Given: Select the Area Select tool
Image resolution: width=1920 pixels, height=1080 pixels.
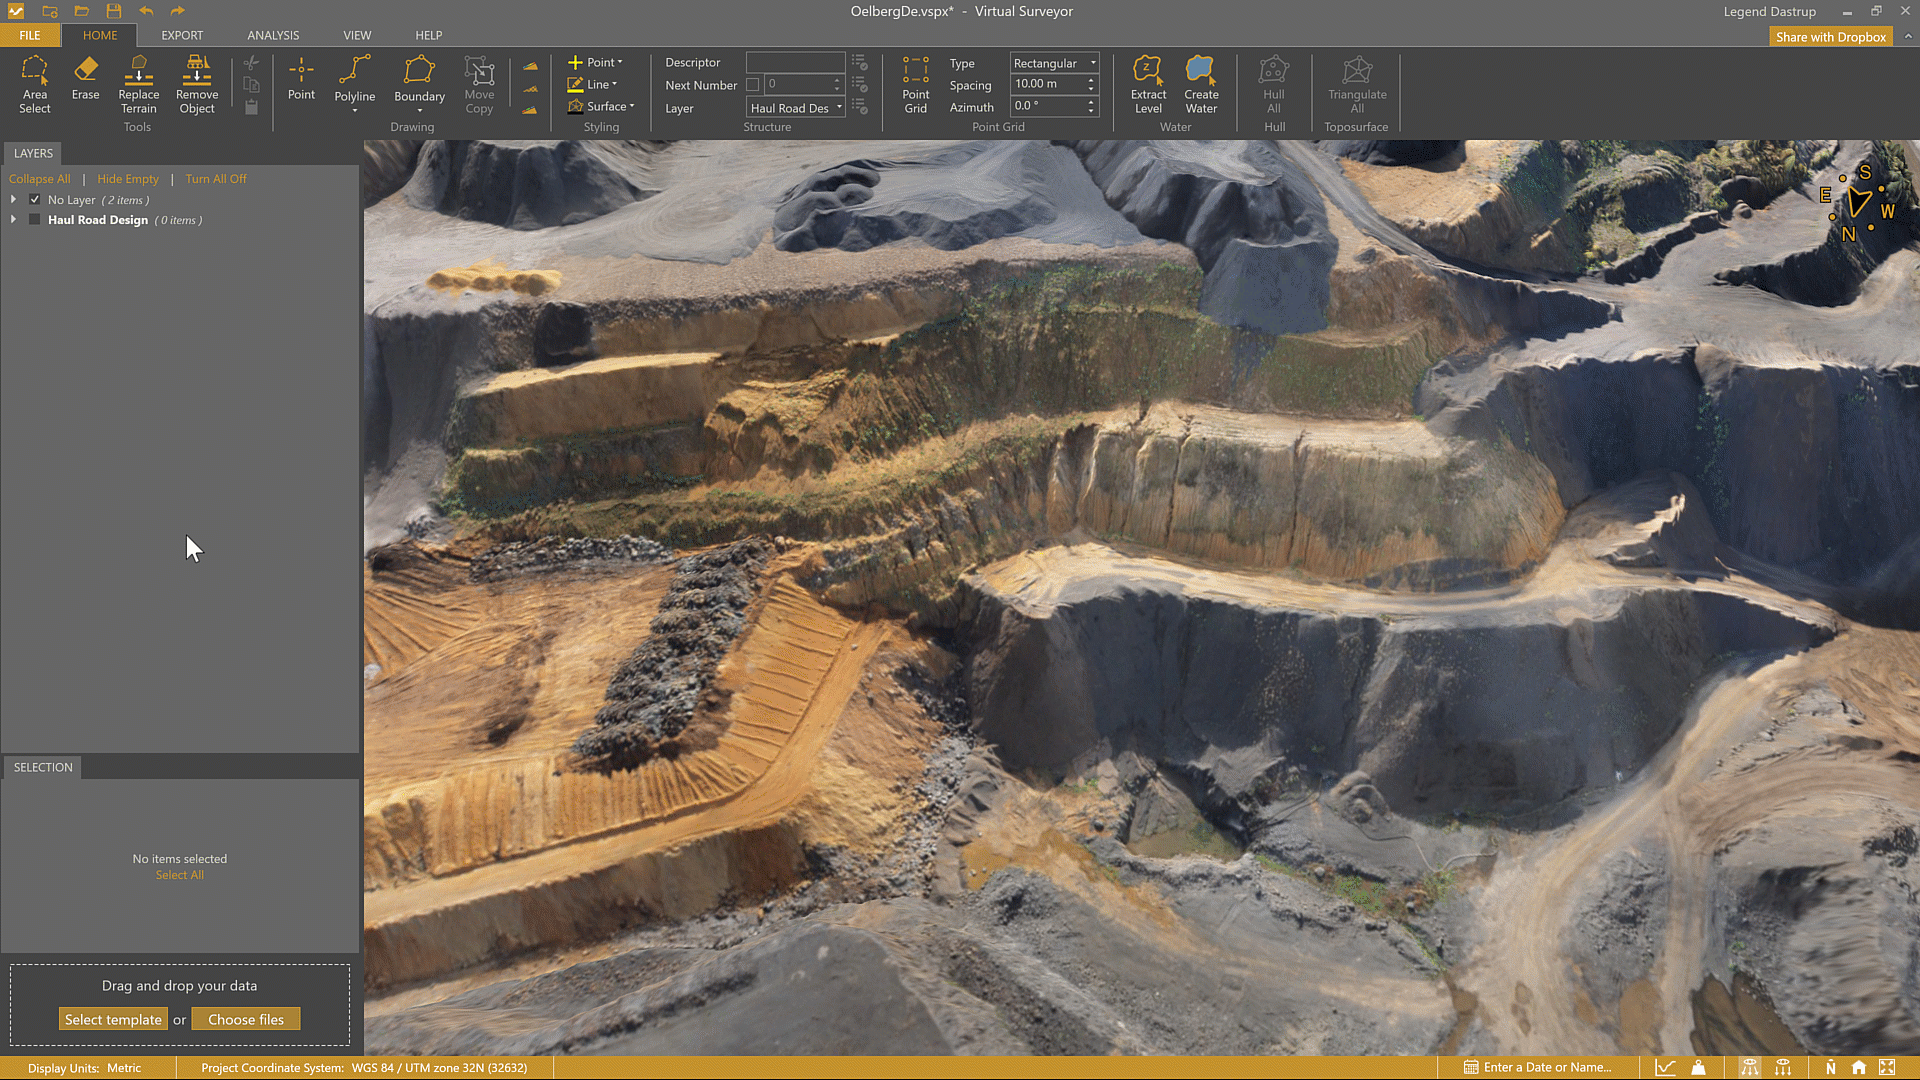Looking at the screenshot, I should coord(34,84).
